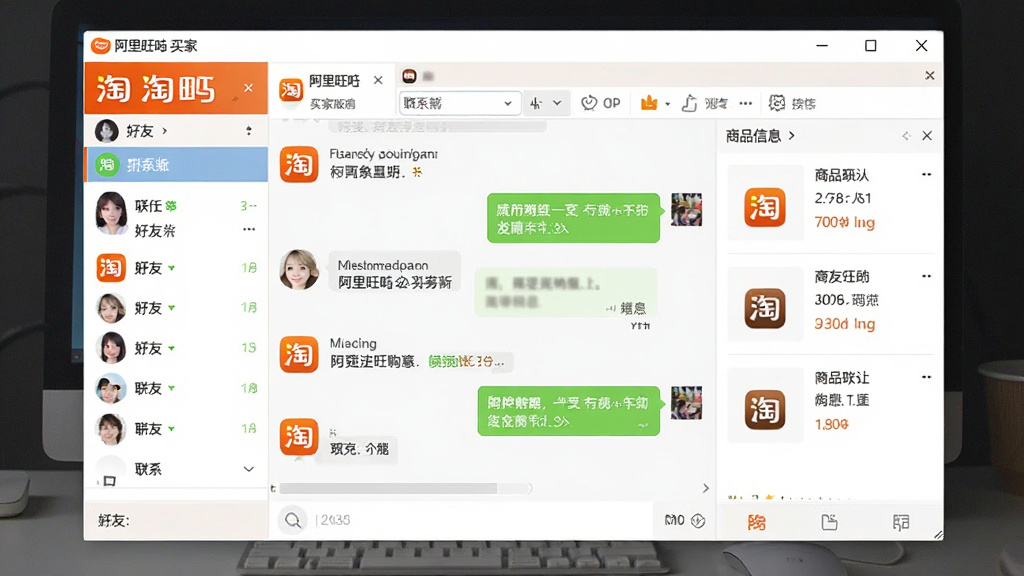Click the lower green outgoing message bubble

click(x=569, y=411)
